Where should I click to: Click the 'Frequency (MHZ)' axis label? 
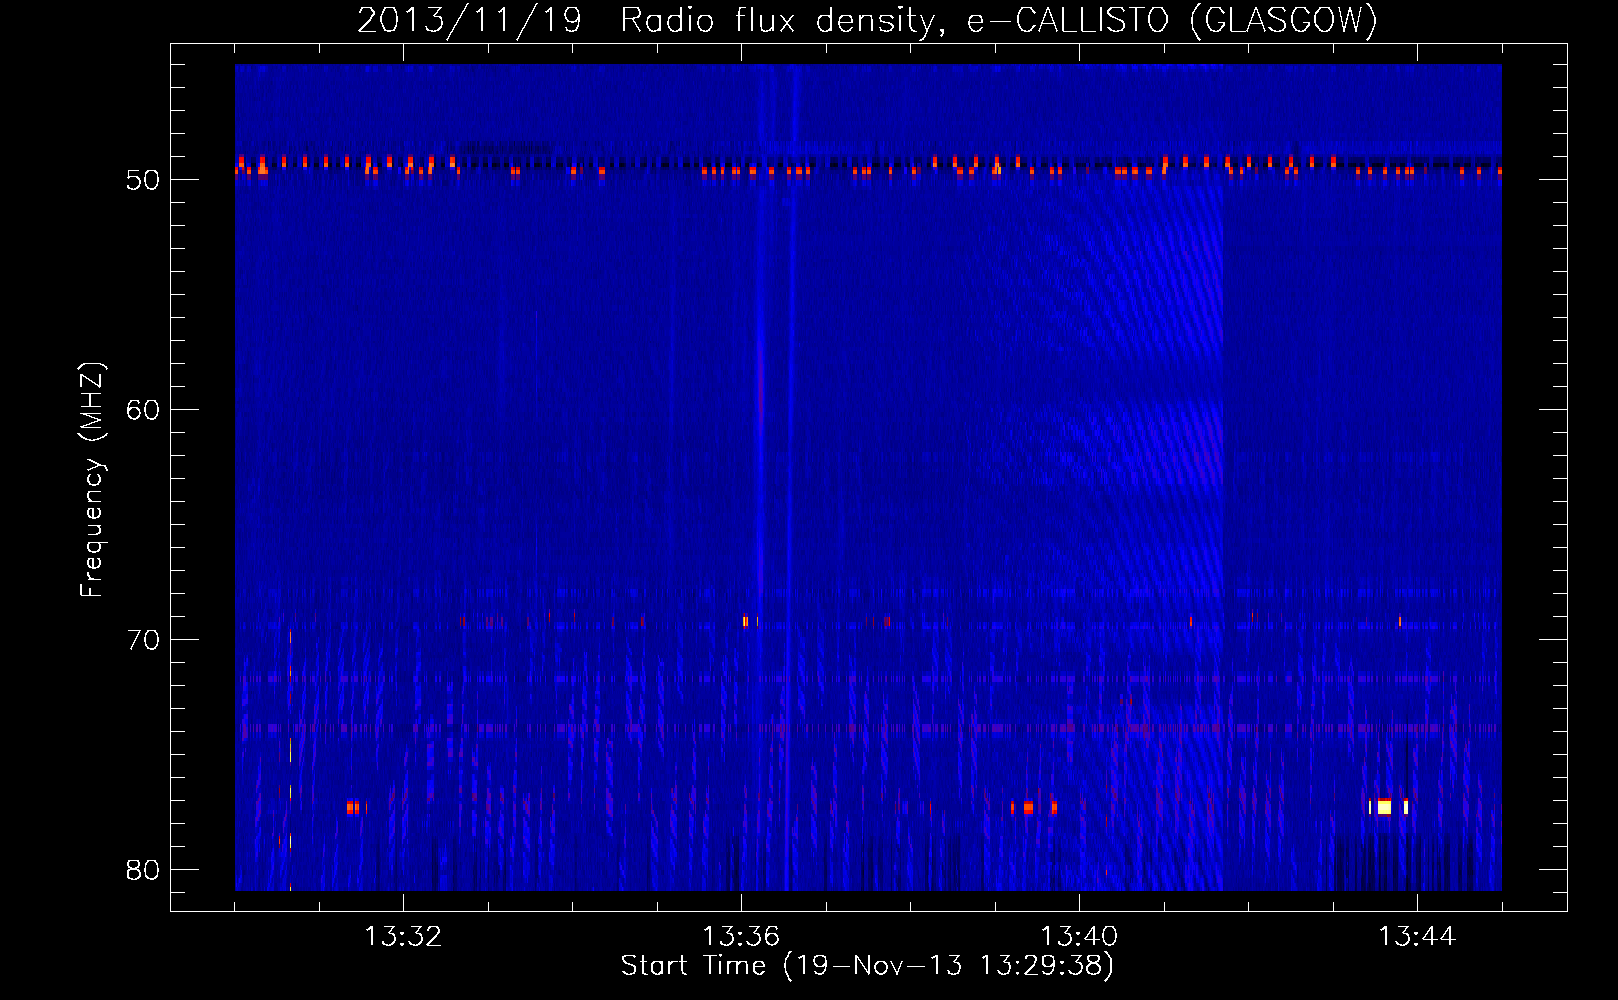[x=92, y=480]
